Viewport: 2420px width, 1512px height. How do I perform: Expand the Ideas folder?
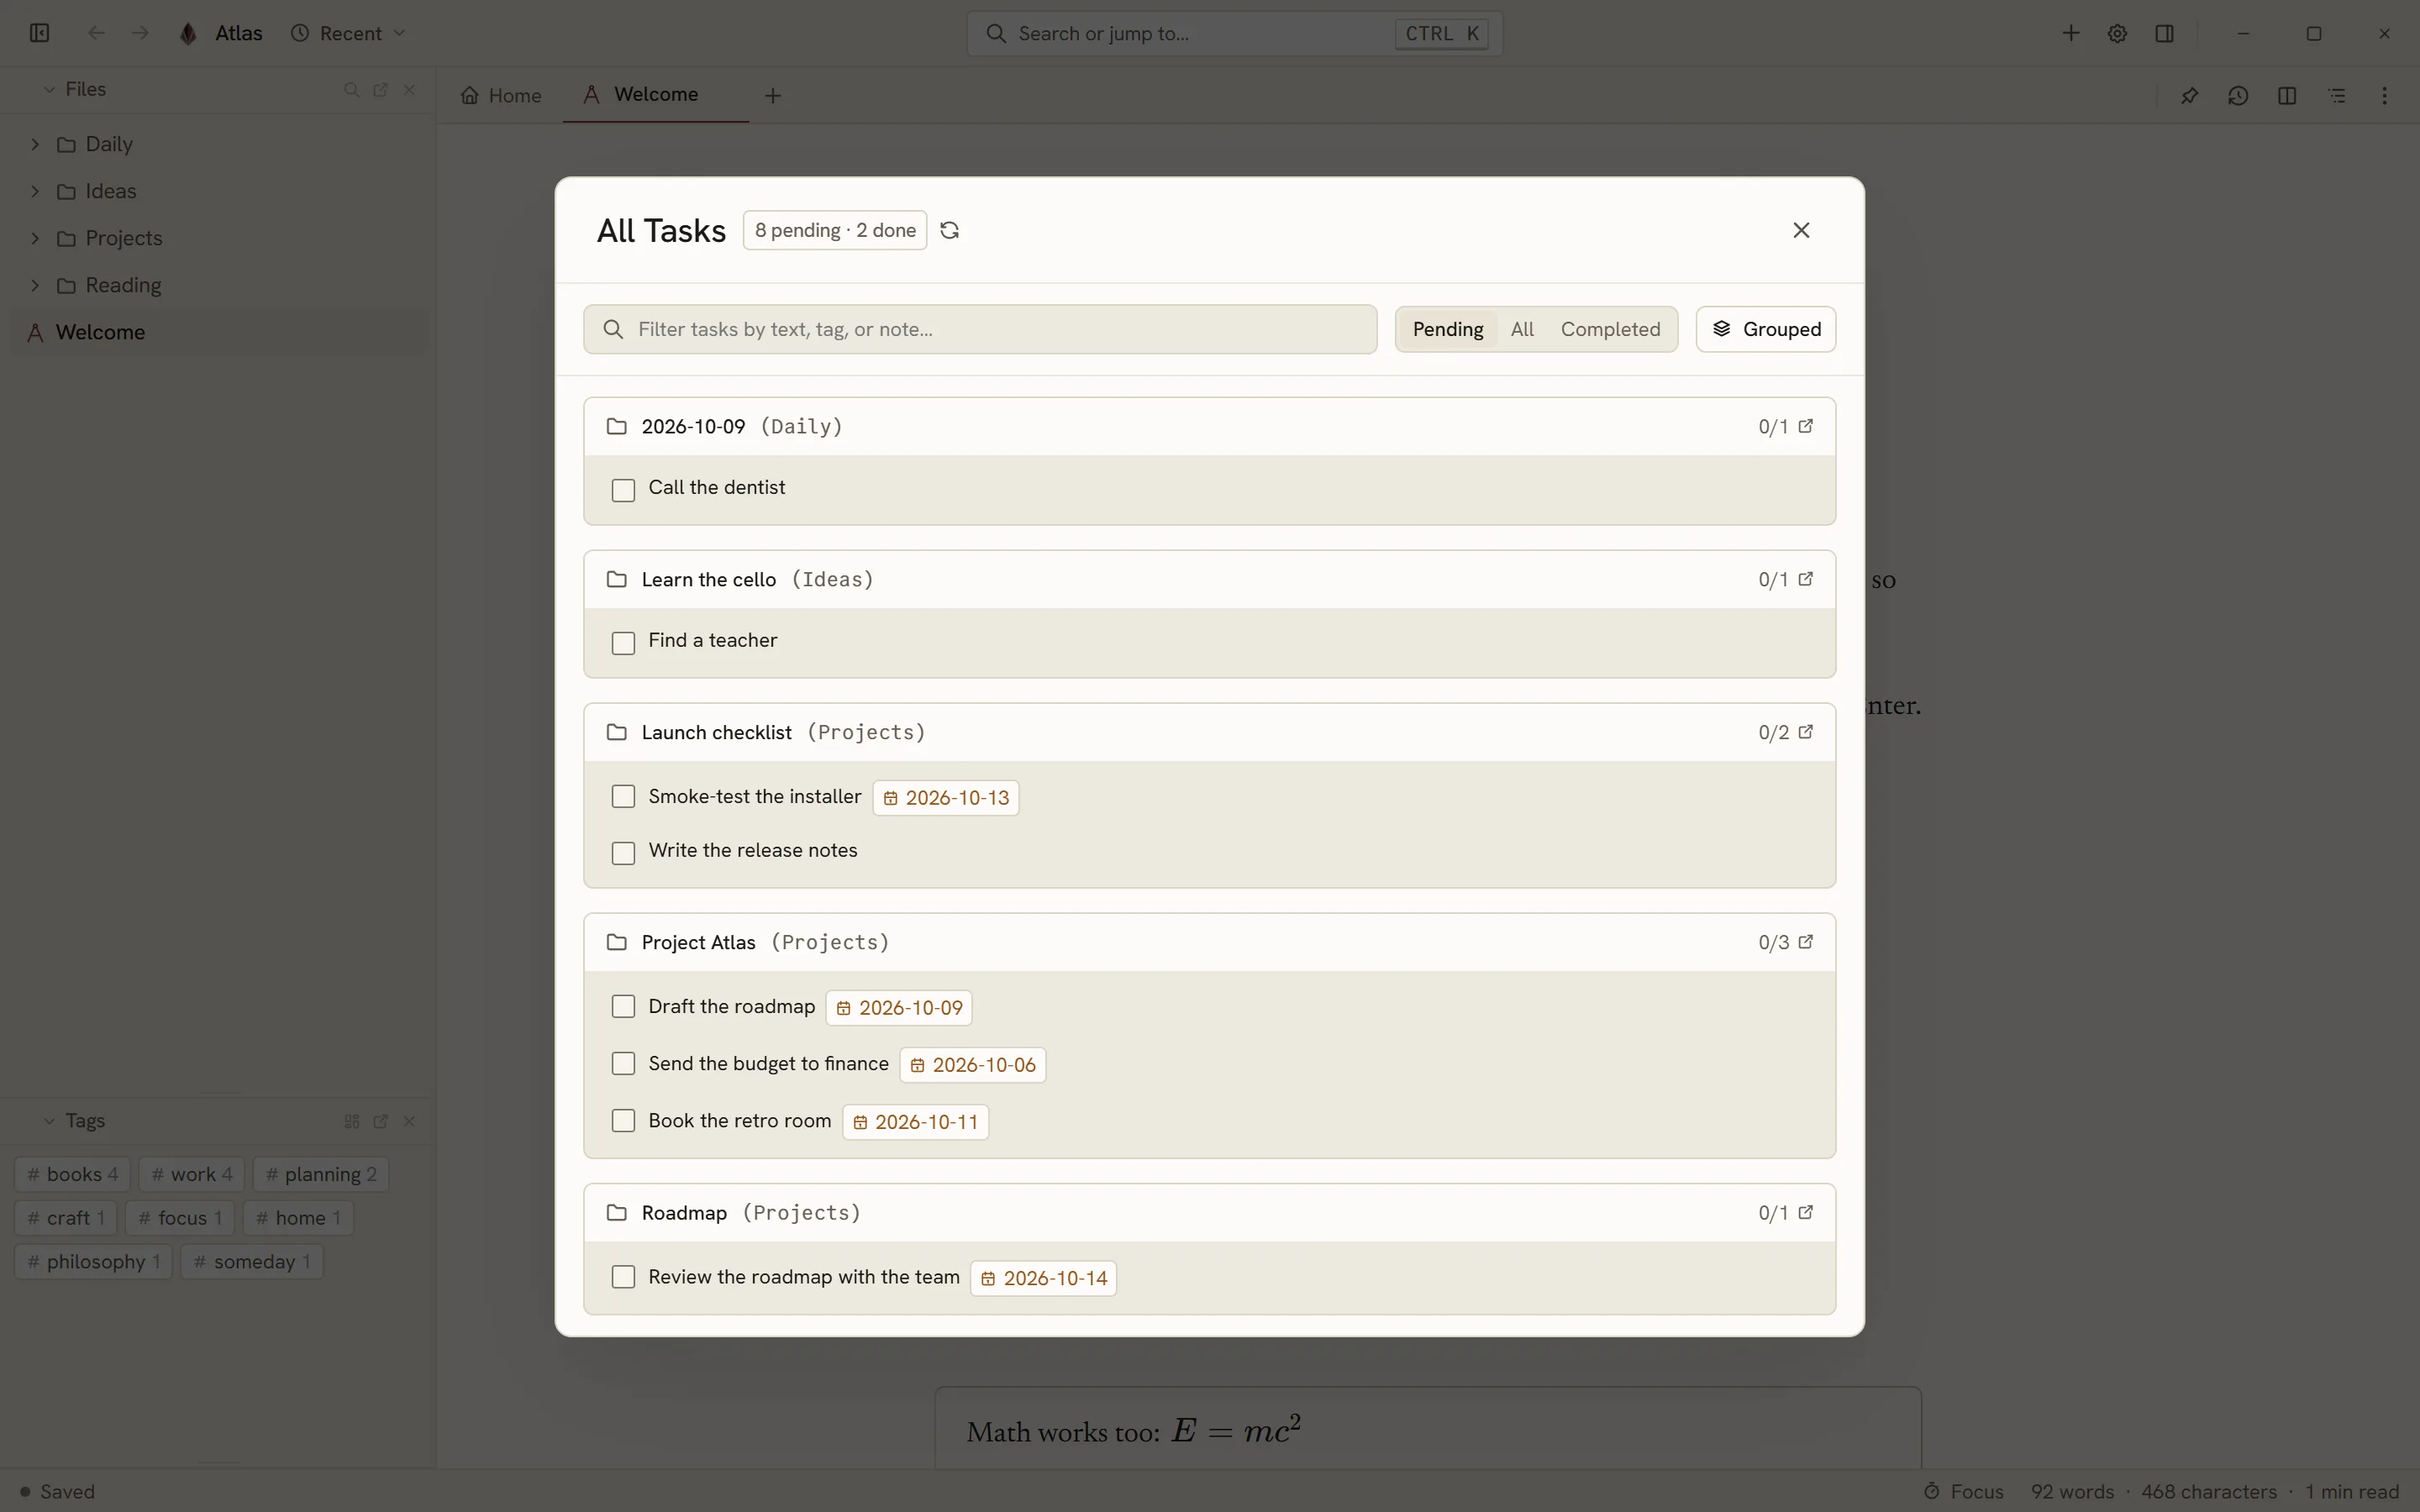(35, 191)
